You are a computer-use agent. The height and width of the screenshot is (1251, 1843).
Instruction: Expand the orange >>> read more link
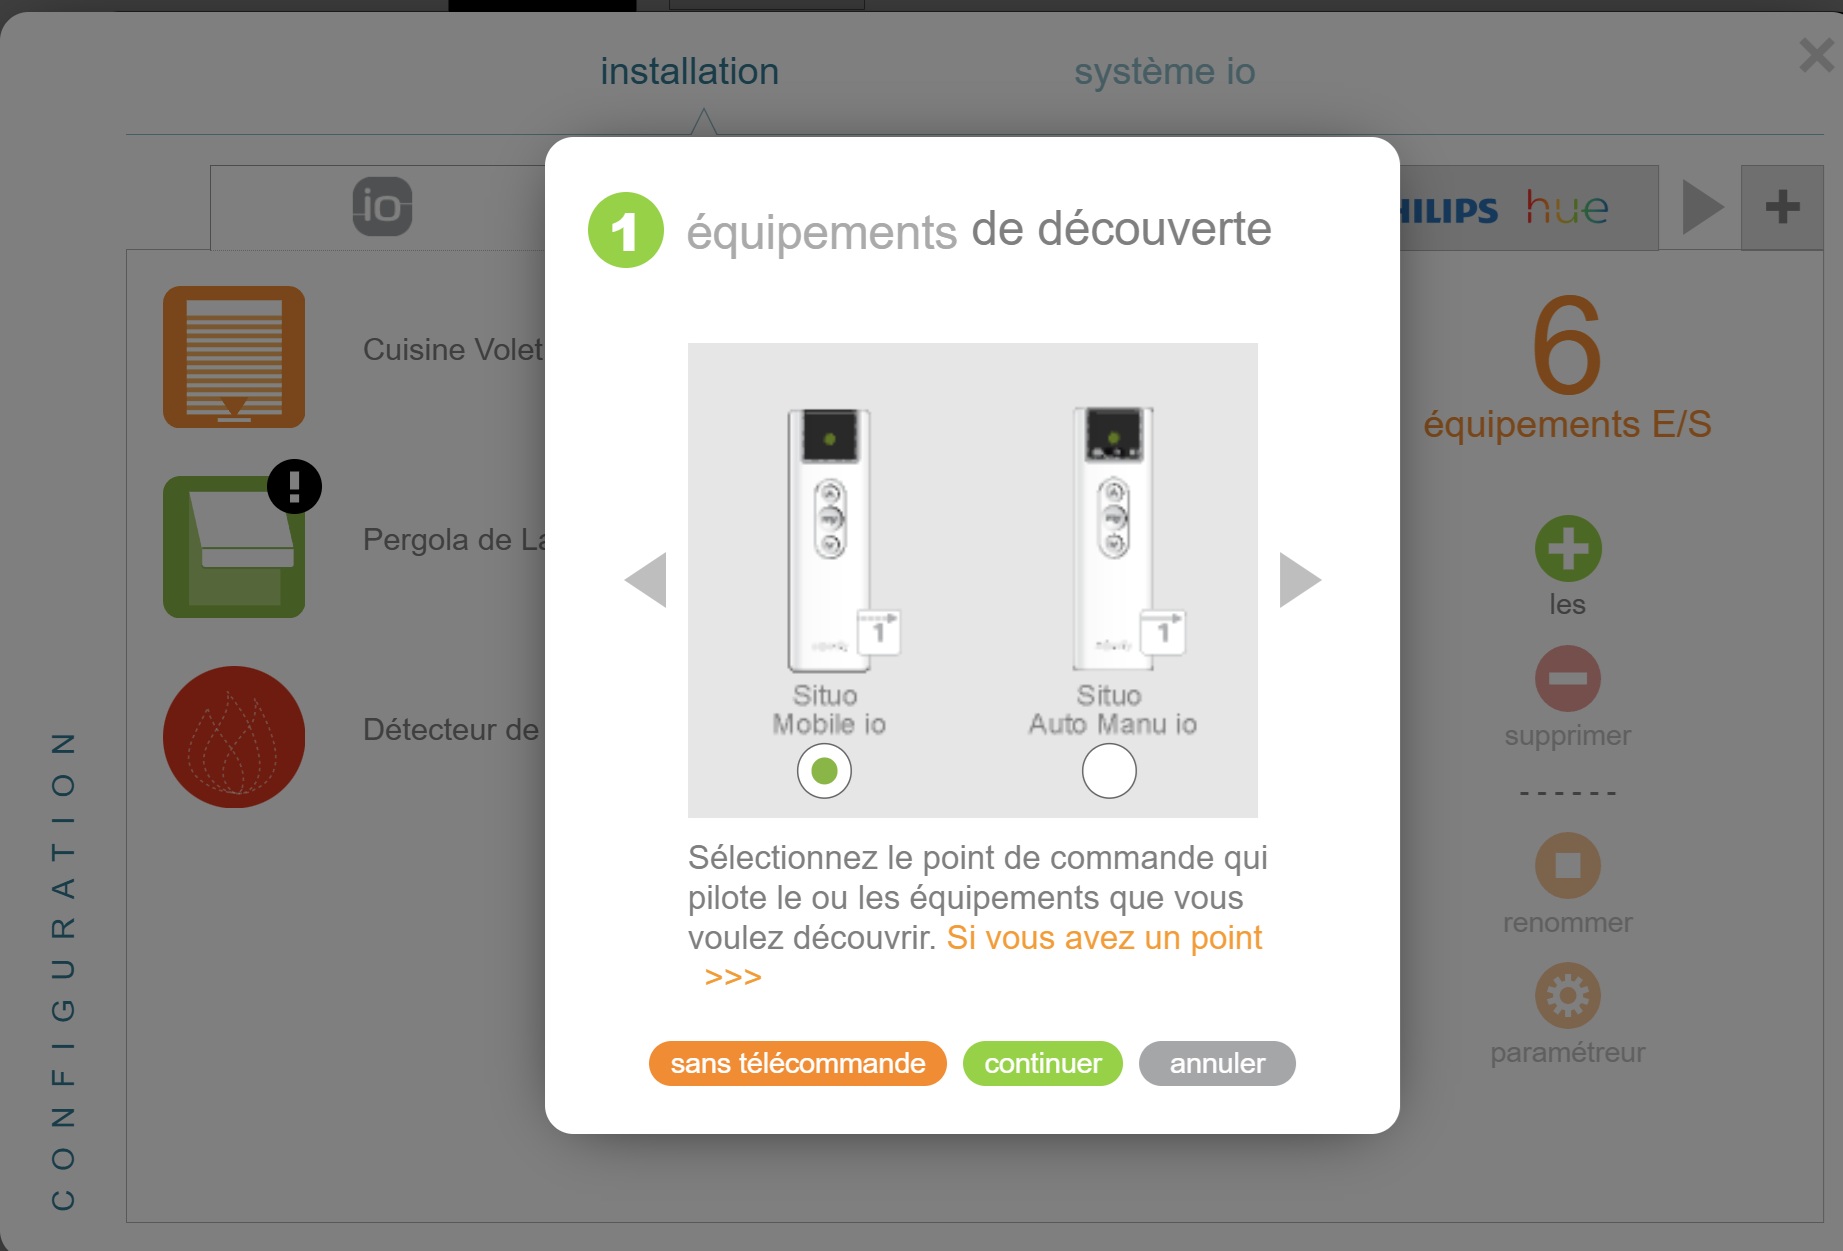(733, 977)
